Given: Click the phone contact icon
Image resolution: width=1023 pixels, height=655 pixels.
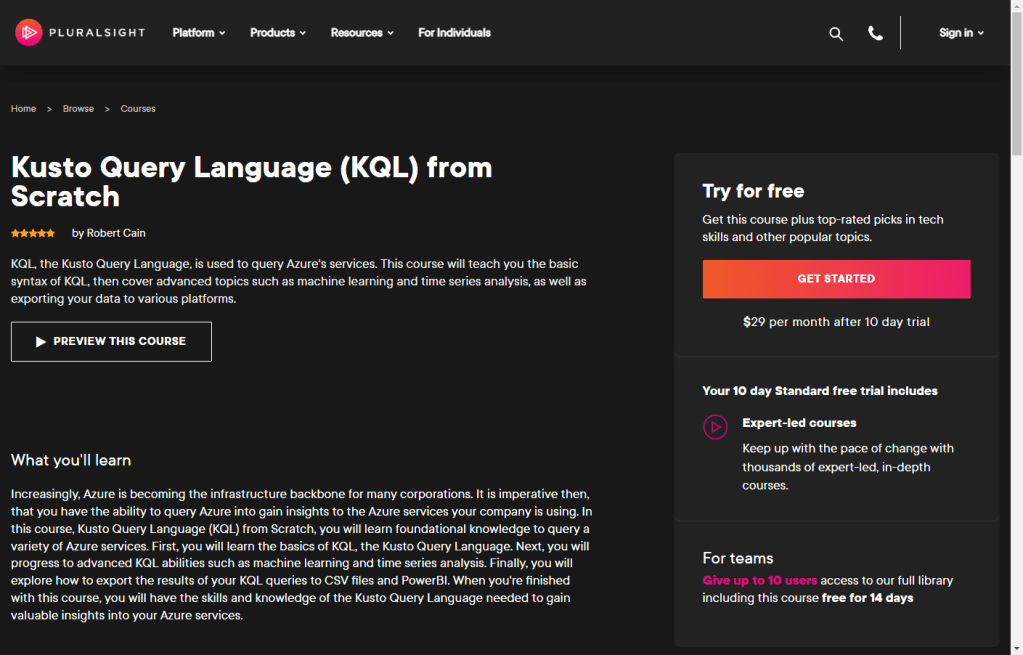Looking at the screenshot, I should pyautogui.click(x=875, y=33).
